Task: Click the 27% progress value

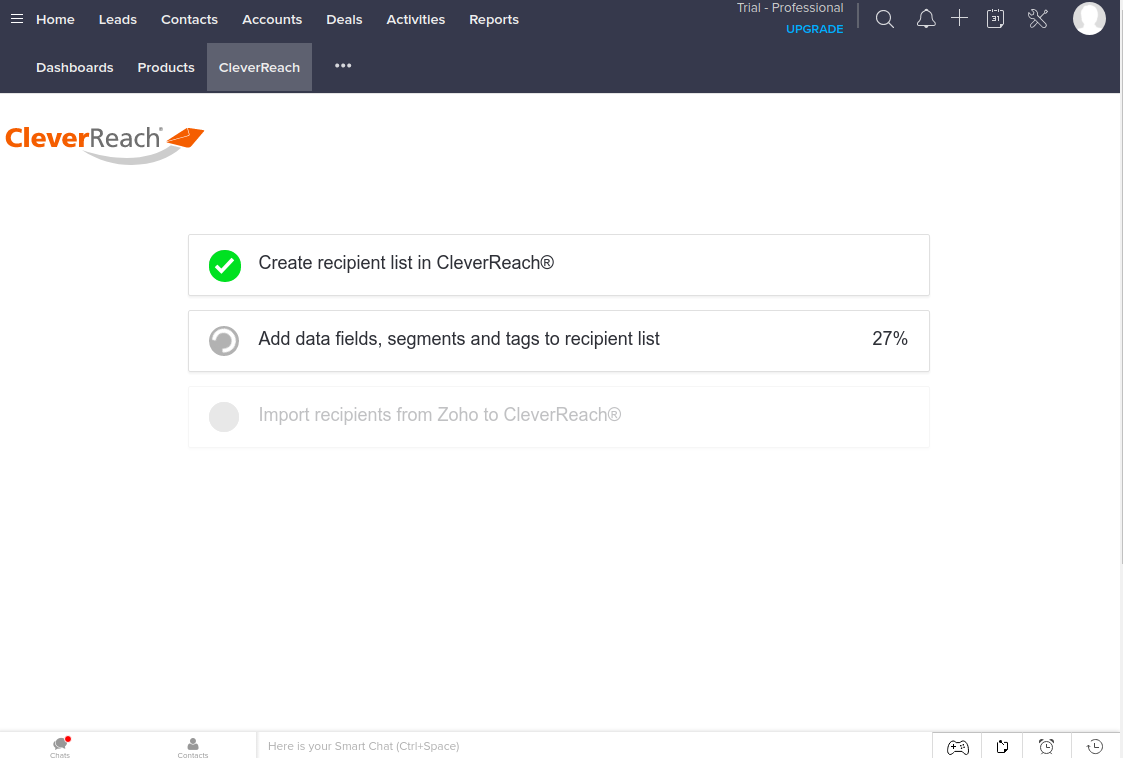Action: click(890, 338)
